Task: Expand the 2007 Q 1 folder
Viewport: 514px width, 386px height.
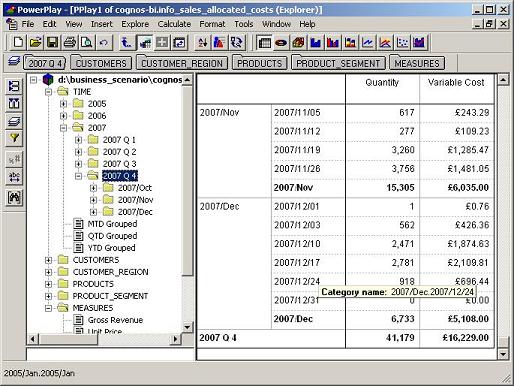Action: 78,140
